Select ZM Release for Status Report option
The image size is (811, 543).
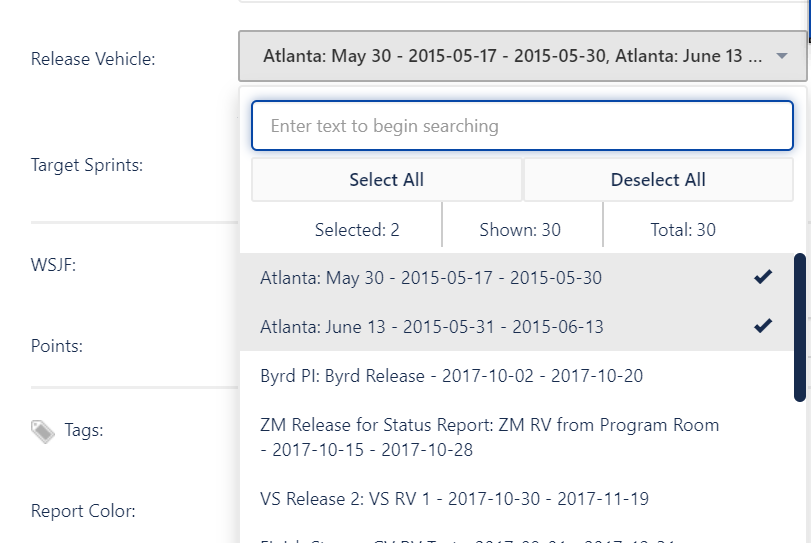click(x=517, y=438)
